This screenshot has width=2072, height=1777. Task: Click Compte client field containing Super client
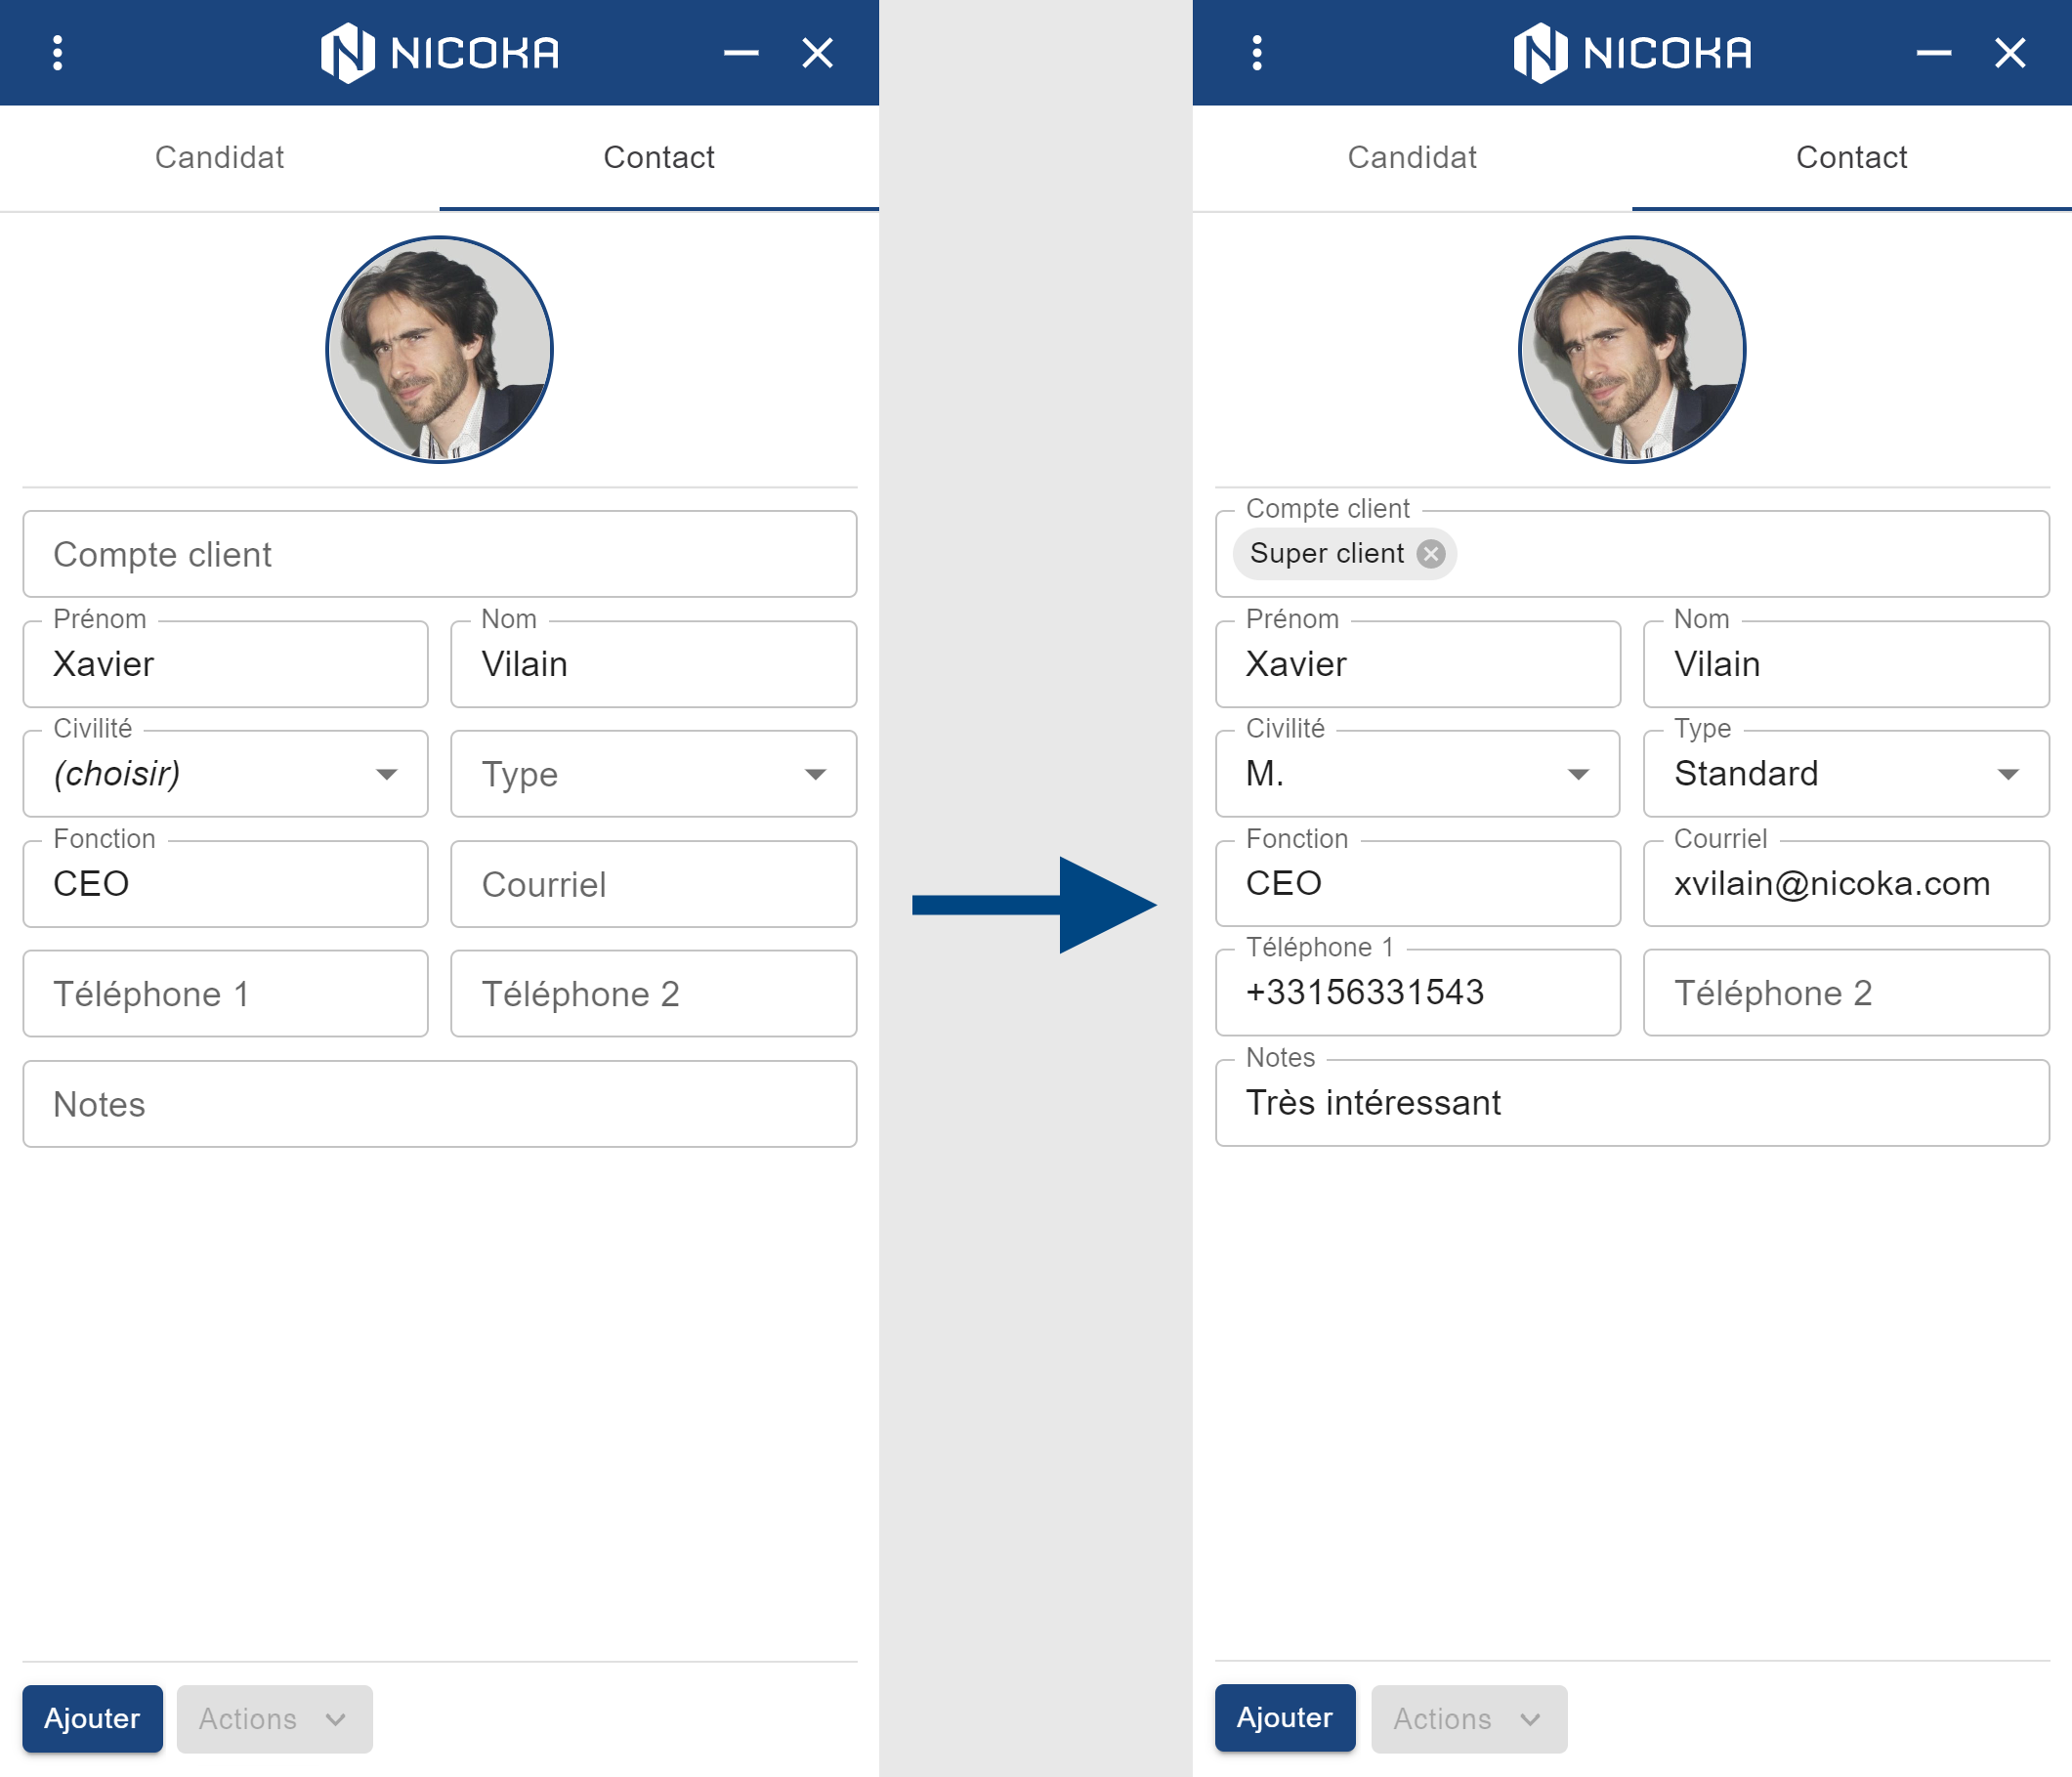1632,554
